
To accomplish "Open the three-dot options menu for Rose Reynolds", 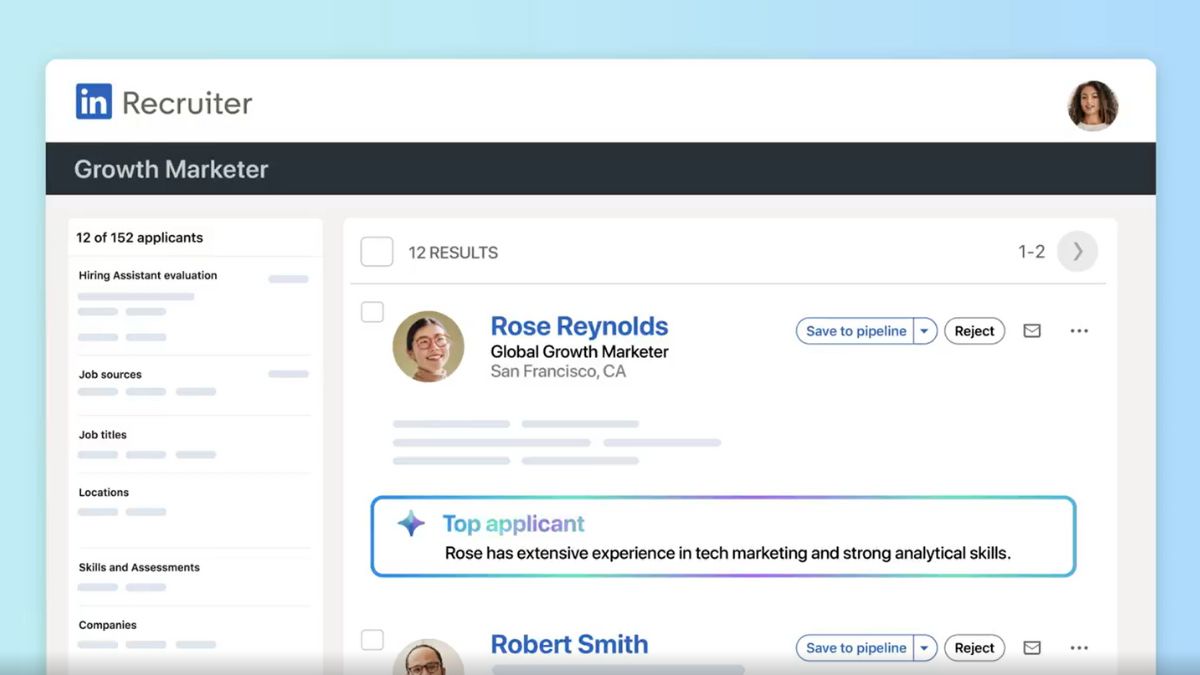I will click(1078, 330).
